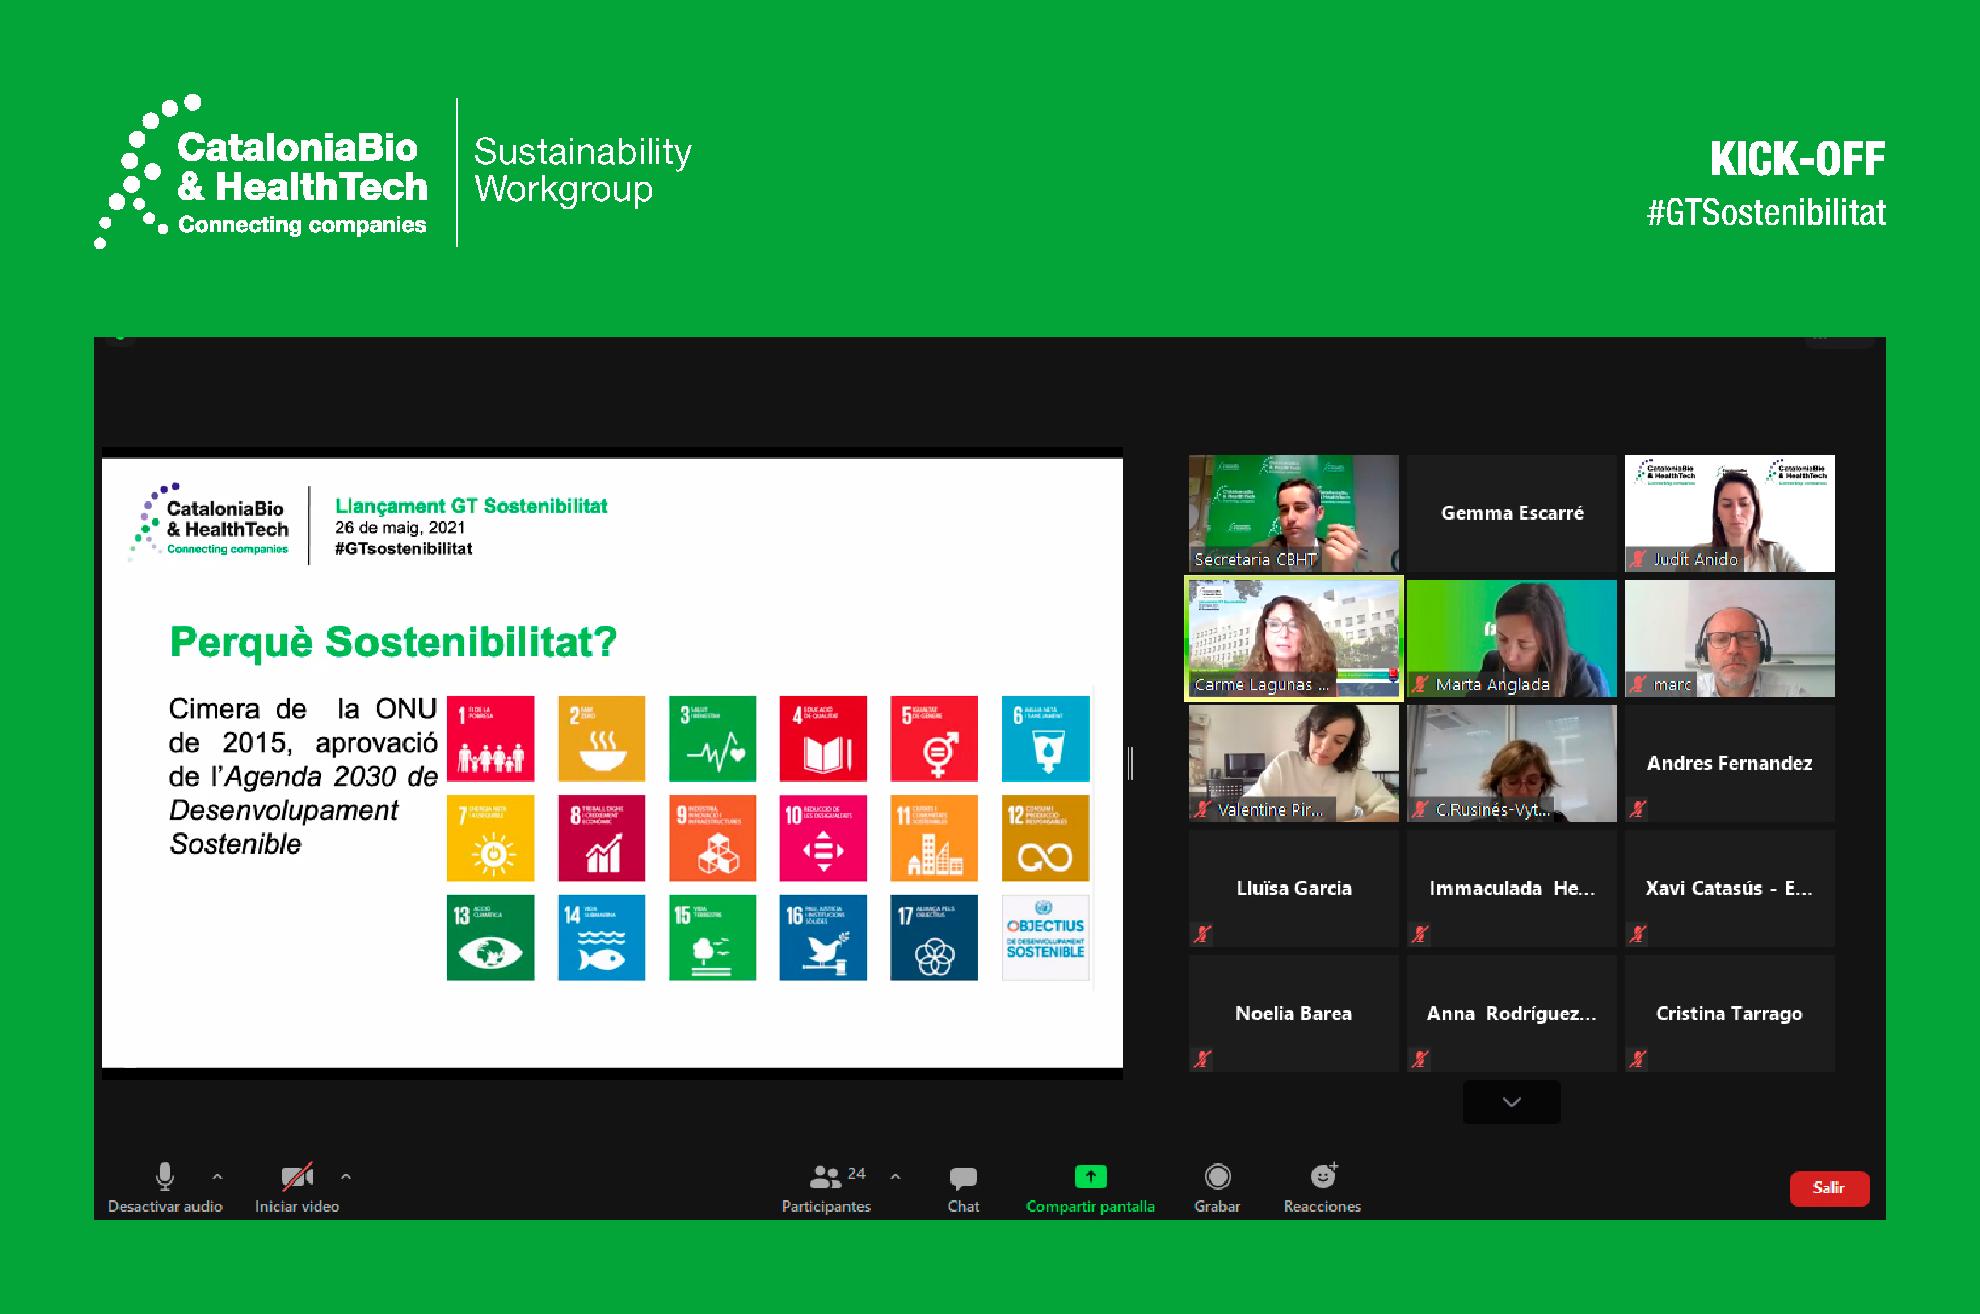Image resolution: width=1980 pixels, height=1314 pixels.
Task: Click the #GTSostenibilitat hashtag in banner
Action: click(x=1766, y=212)
